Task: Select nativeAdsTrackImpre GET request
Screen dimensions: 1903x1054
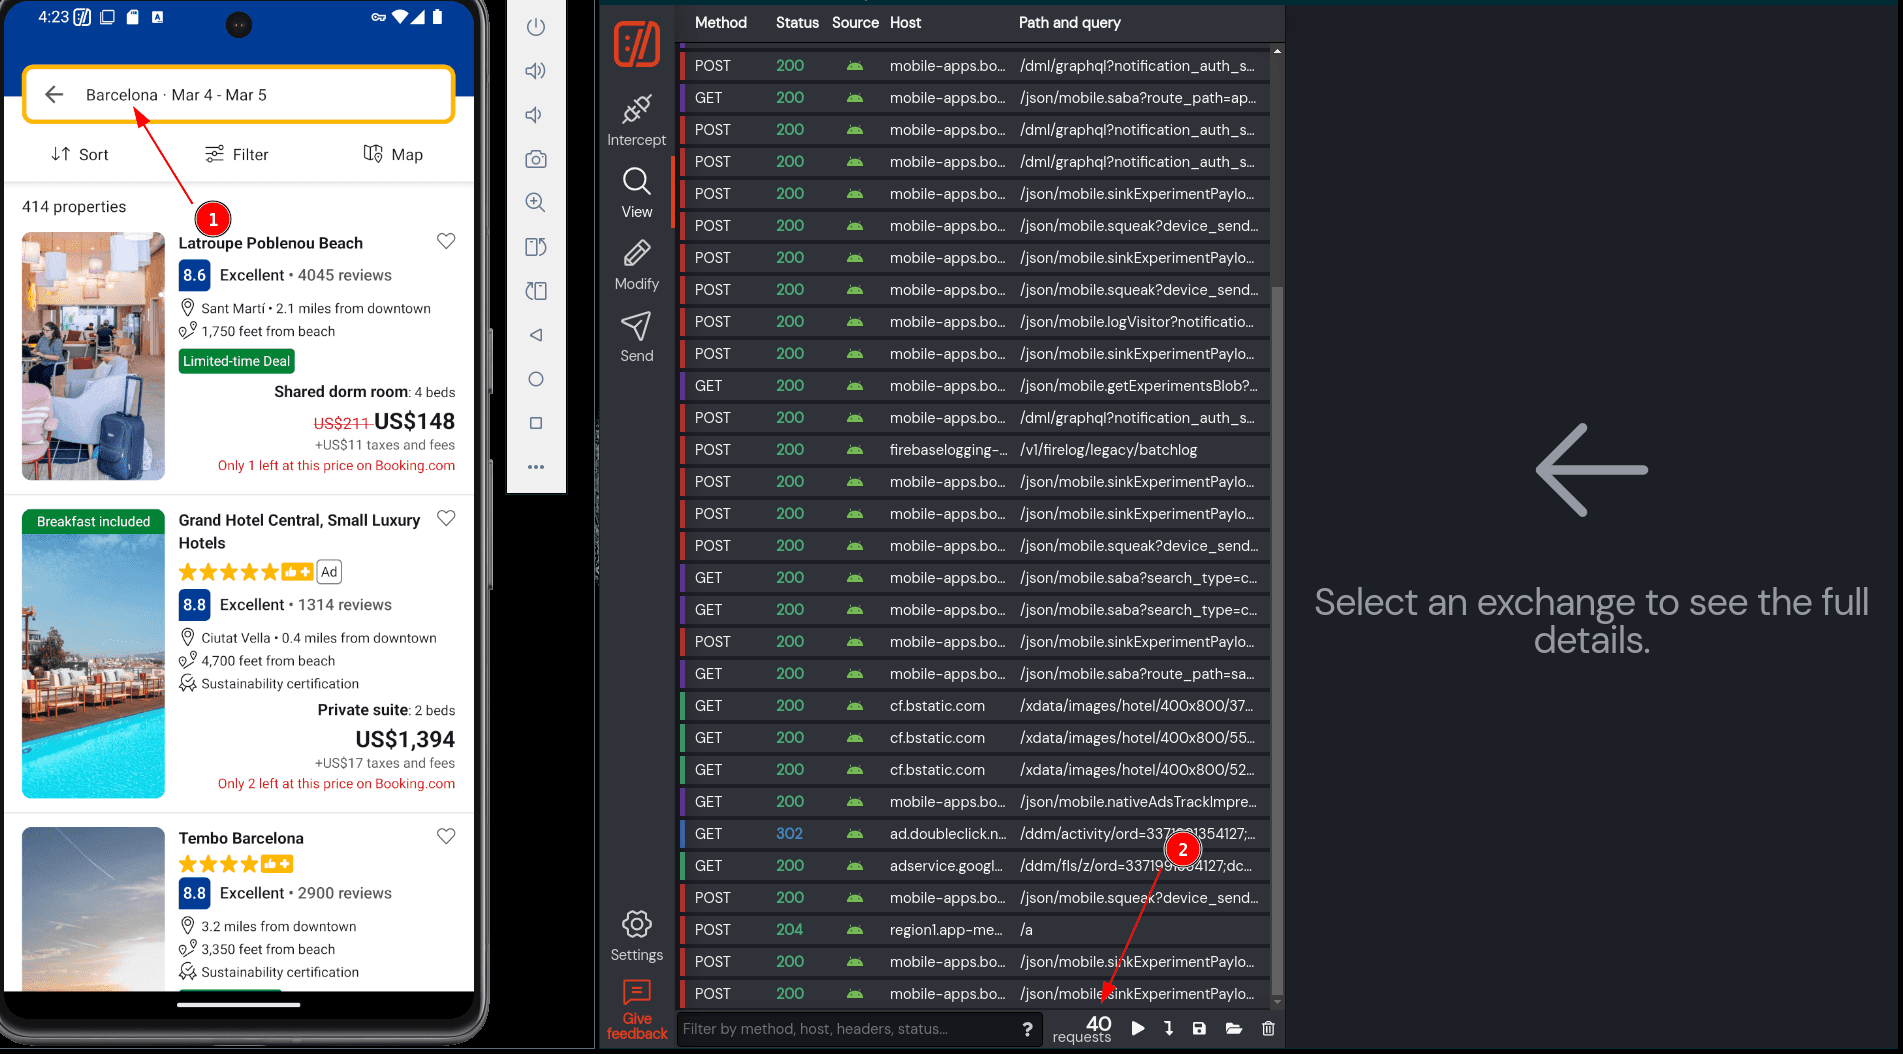Action: coord(975,802)
